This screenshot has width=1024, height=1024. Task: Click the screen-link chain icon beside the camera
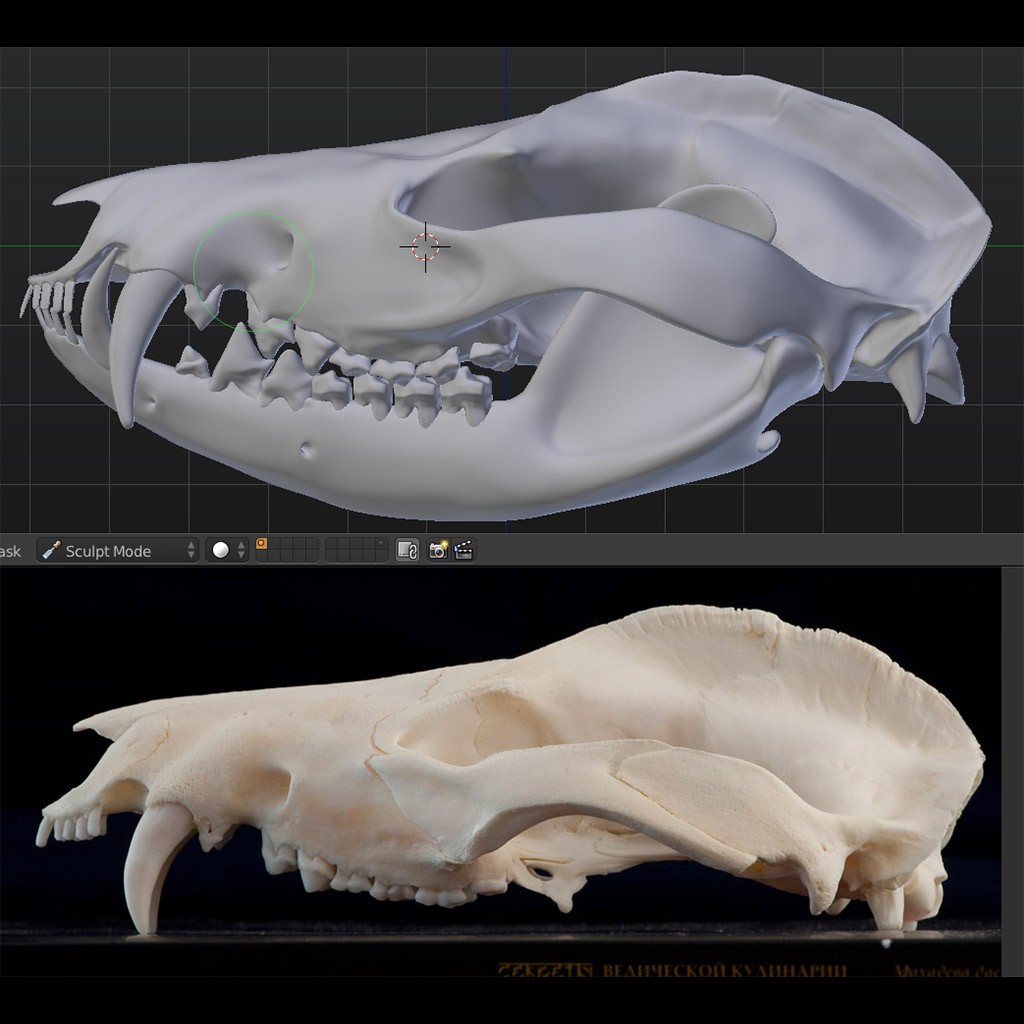click(406, 550)
